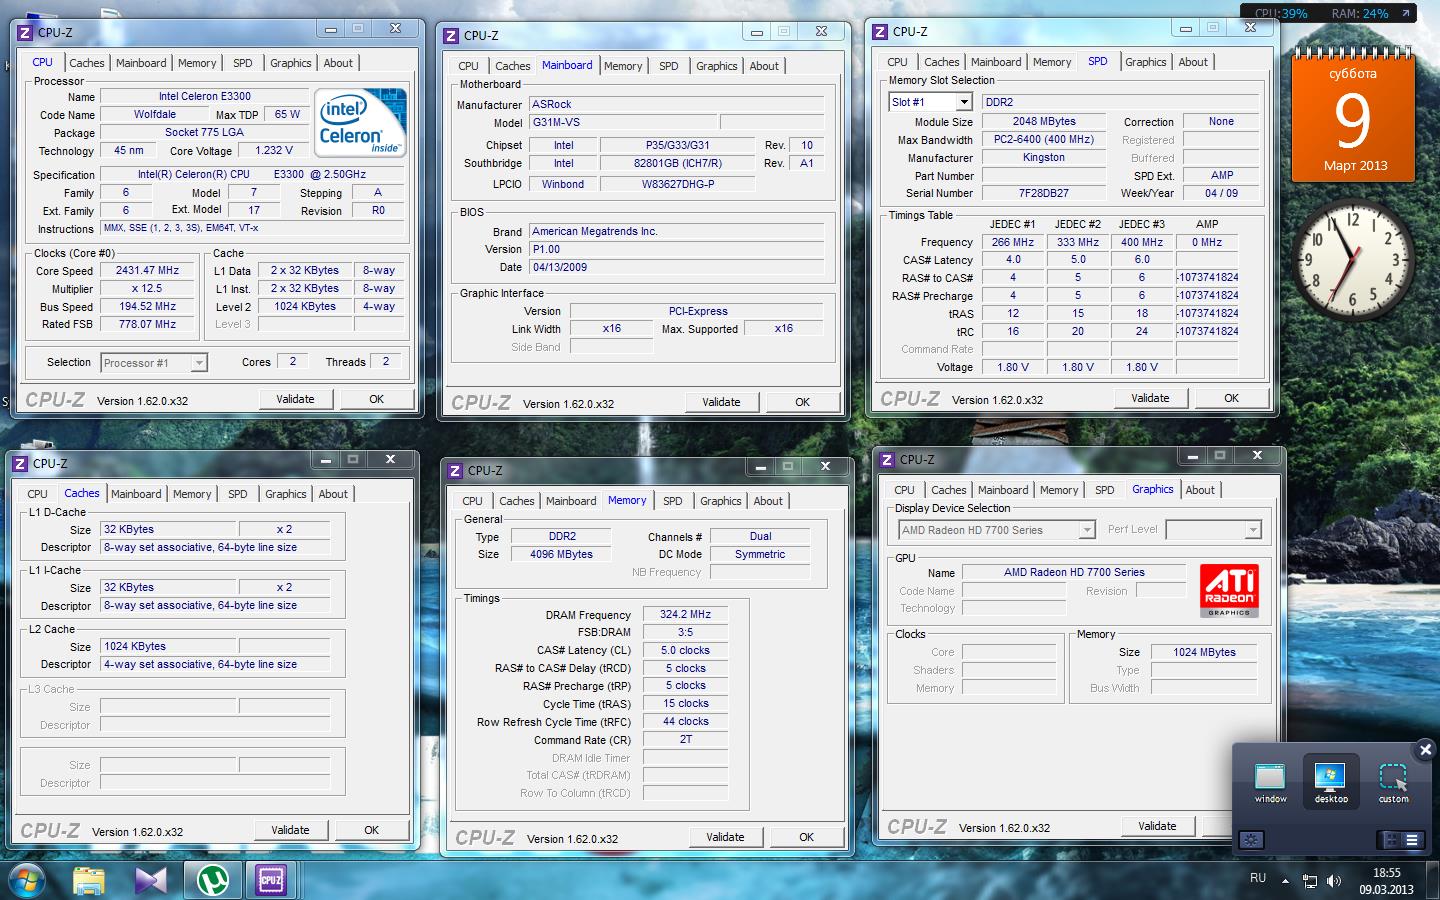1440x900 pixels.
Task: Select the custom region capture icon
Action: 1393,780
